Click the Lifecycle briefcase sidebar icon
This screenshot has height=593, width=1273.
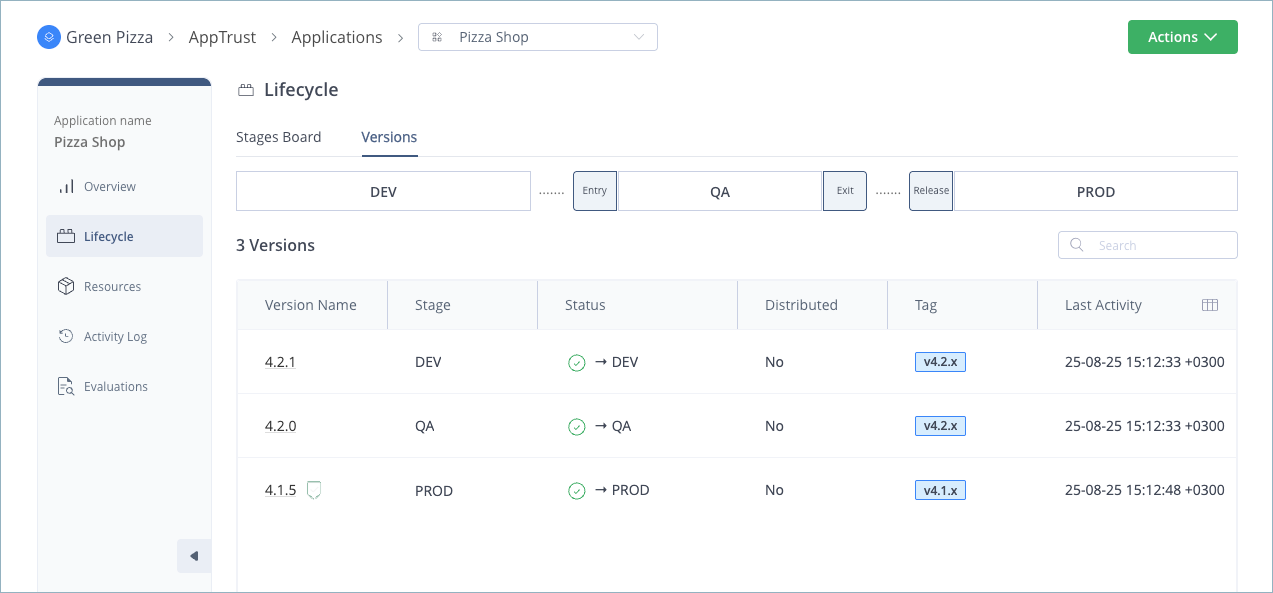pos(66,236)
